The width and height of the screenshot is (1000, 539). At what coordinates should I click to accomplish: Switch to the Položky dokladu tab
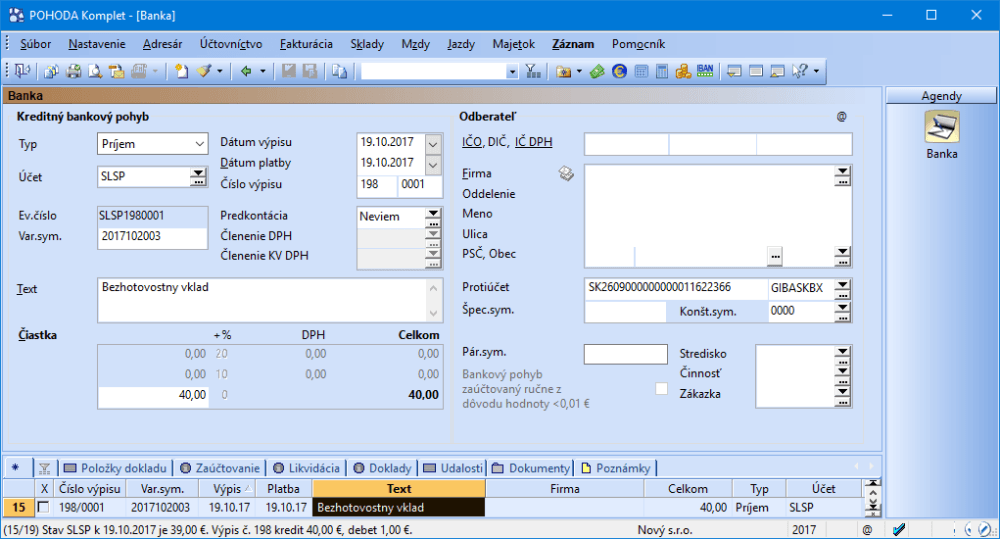[115, 468]
